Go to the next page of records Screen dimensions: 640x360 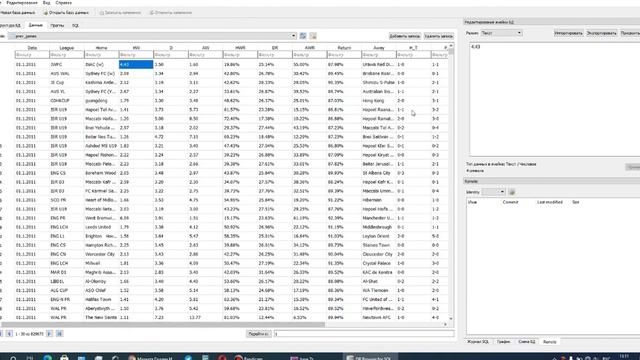49,334
